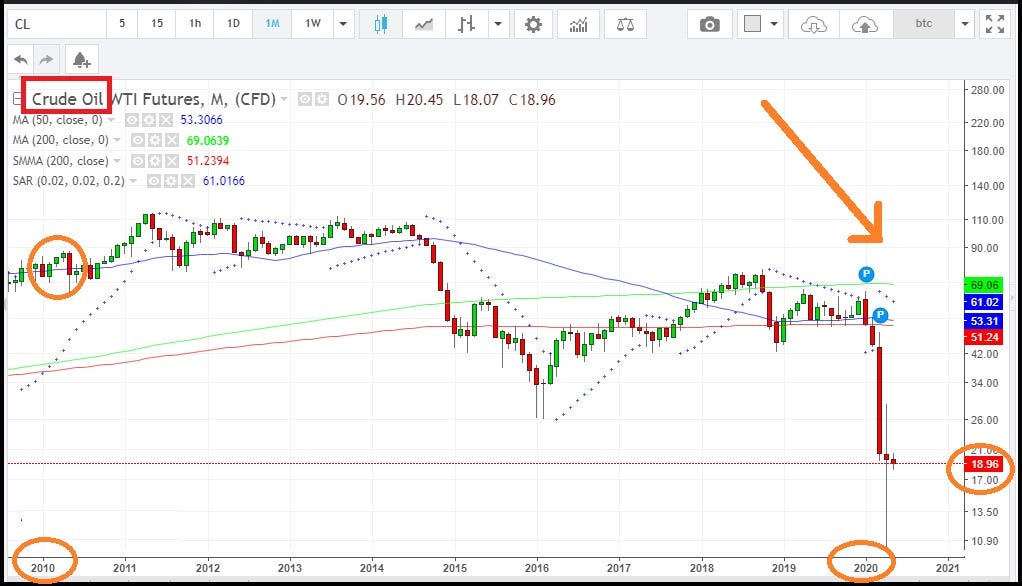Remove the MA 50 indicator

166,120
